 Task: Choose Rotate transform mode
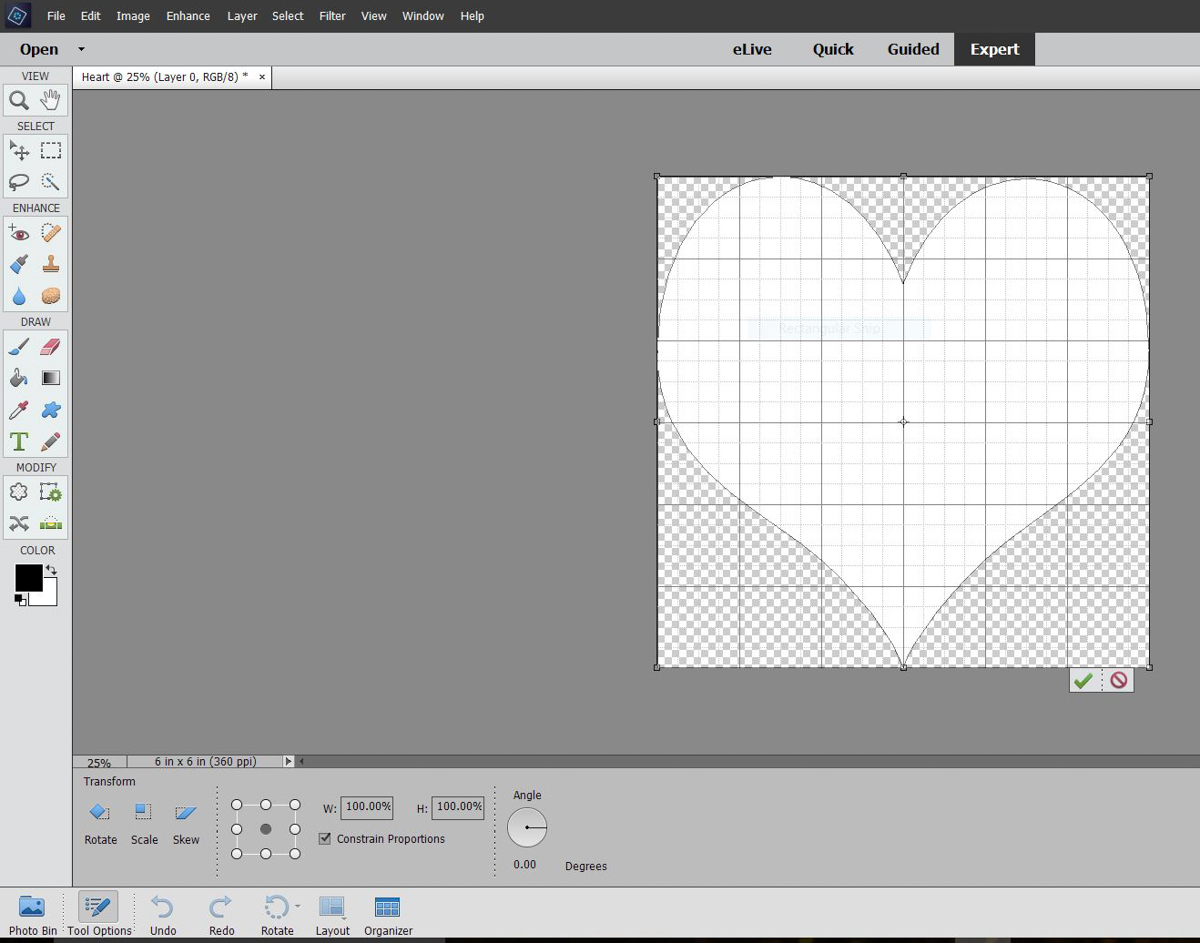point(100,824)
